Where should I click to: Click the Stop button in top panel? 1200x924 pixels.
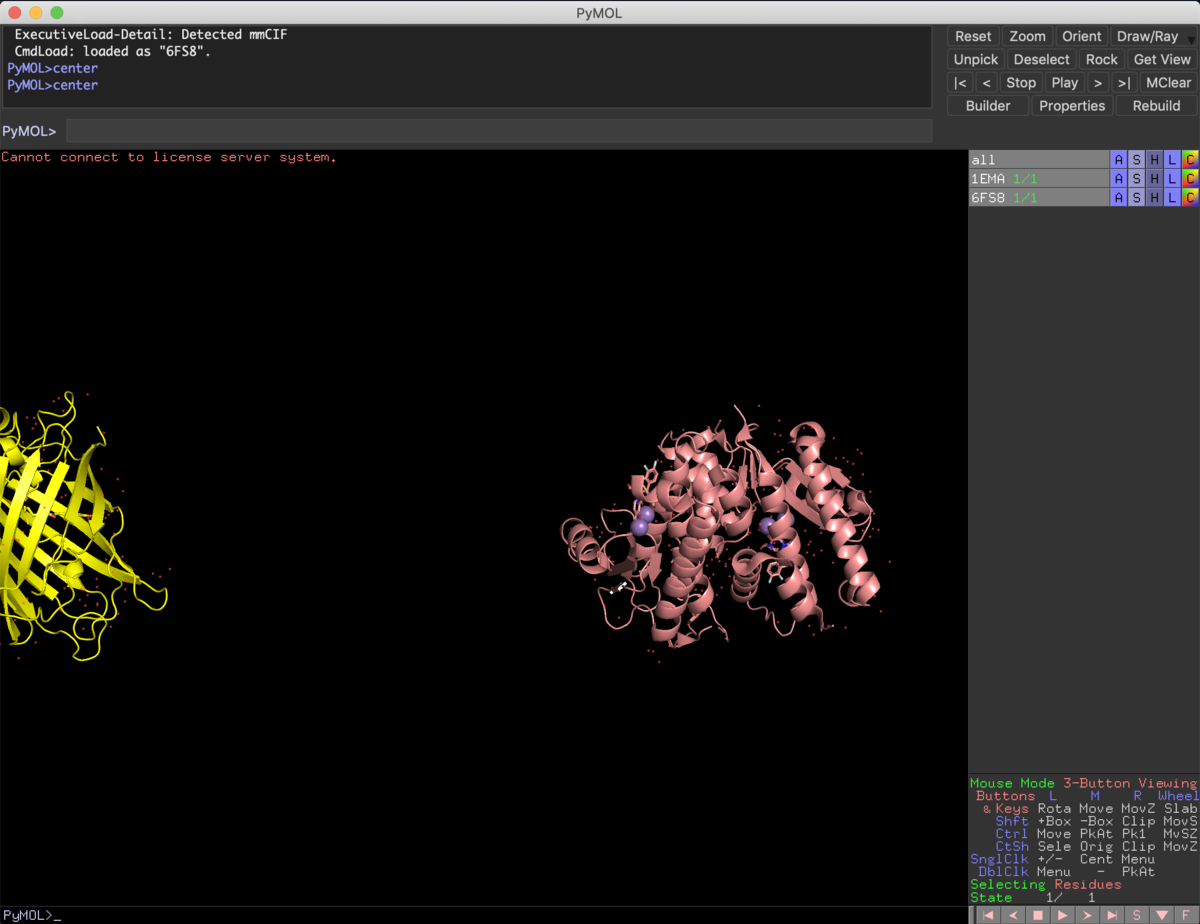tap(1021, 83)
